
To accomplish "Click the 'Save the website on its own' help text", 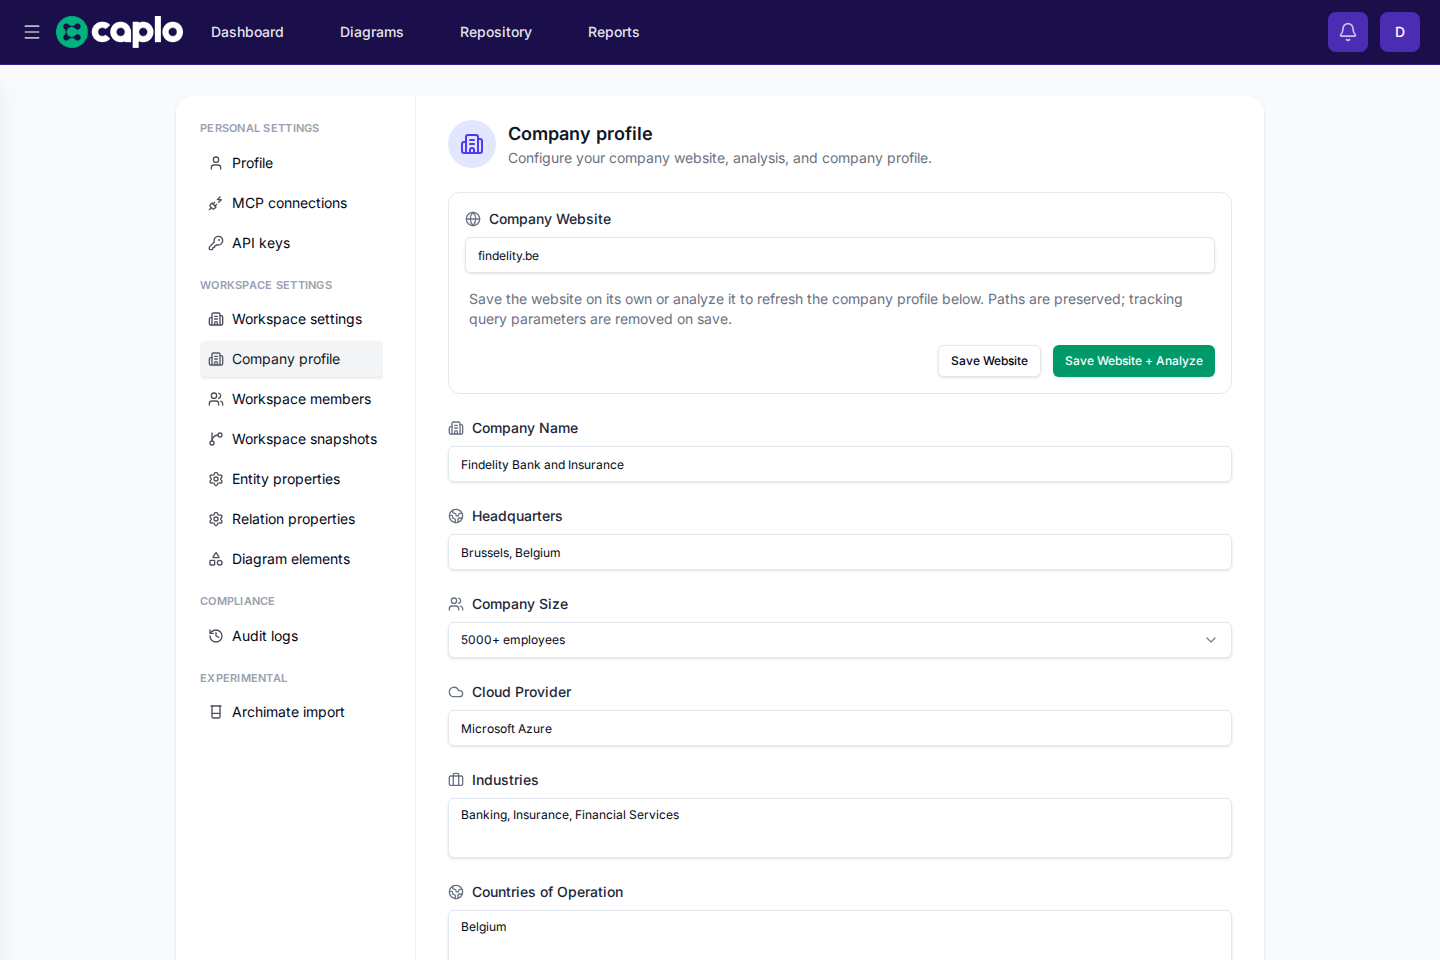I will pyautogui.click(x=826, y=309).
